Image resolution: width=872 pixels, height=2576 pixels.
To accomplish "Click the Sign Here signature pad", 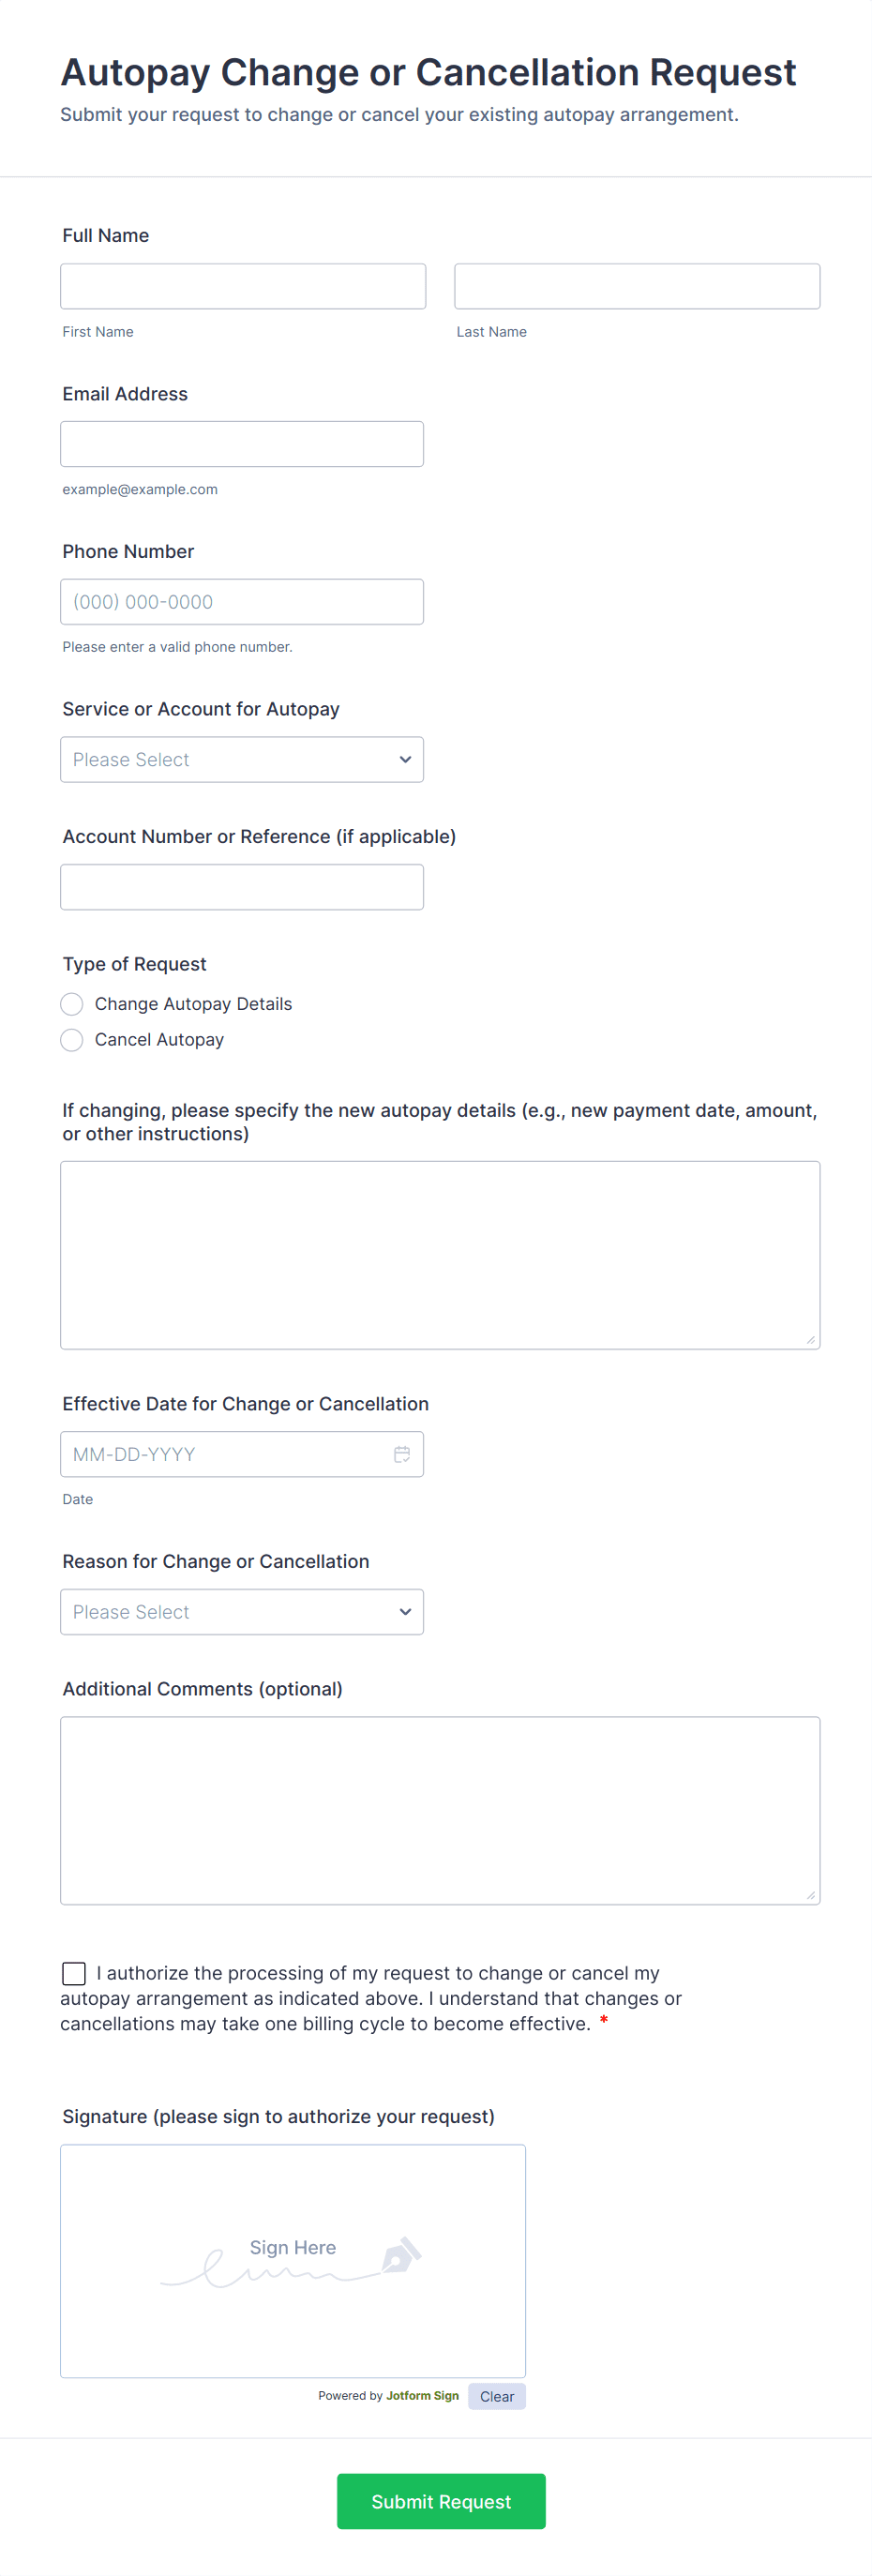I will tap(292, 2260).
